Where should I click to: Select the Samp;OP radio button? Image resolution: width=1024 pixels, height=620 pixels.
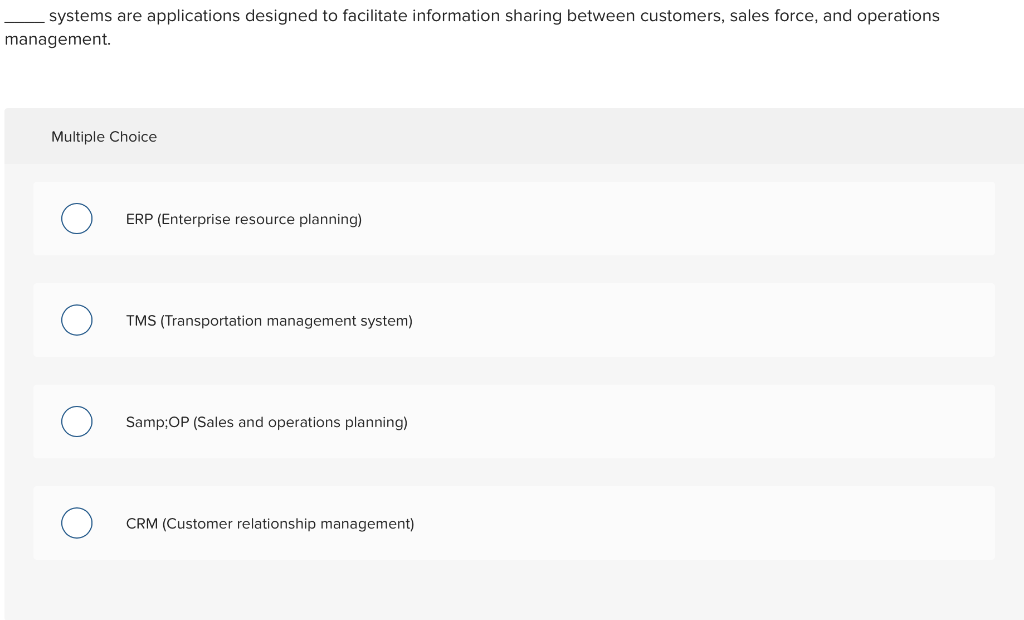coord(77,421)
